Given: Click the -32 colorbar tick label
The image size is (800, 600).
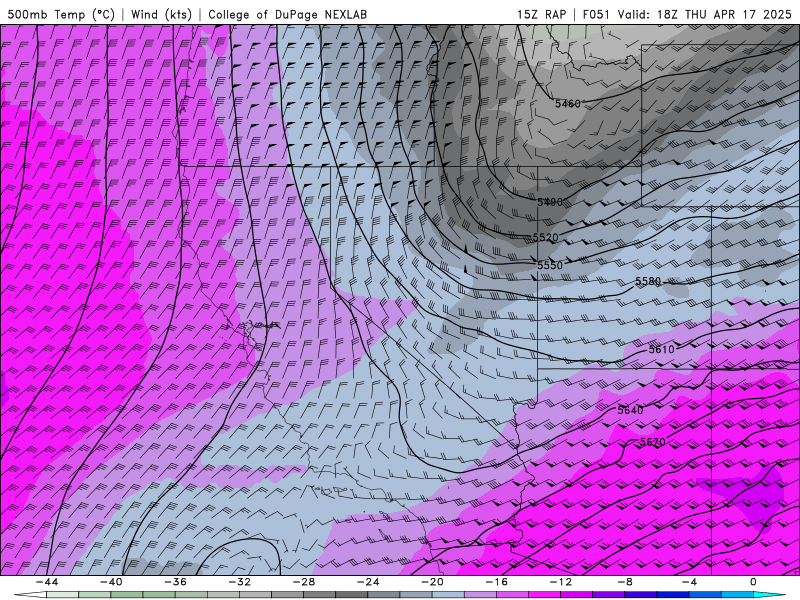Looking at the screenshot, I should pyautogui.click(x=239, y=582).
